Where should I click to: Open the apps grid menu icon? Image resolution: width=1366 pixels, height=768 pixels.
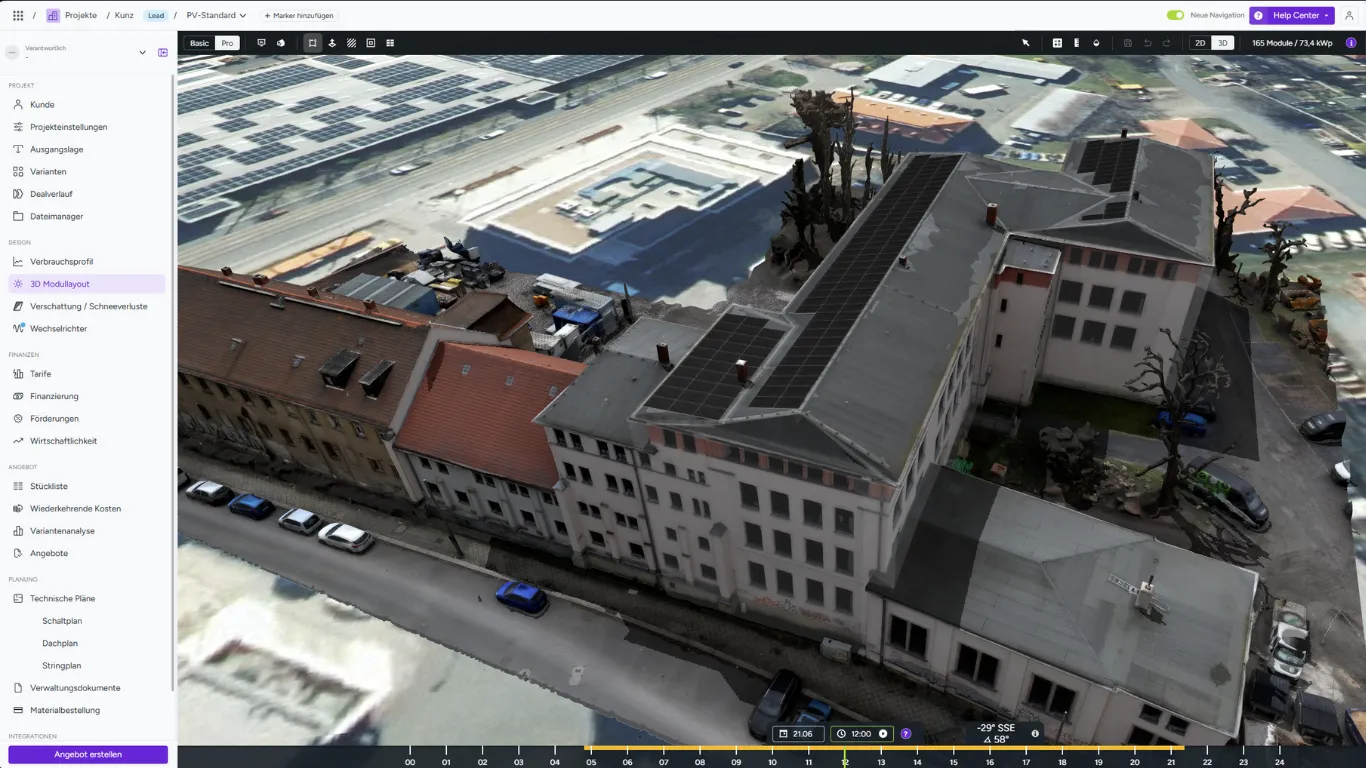(x=18, y=15)
